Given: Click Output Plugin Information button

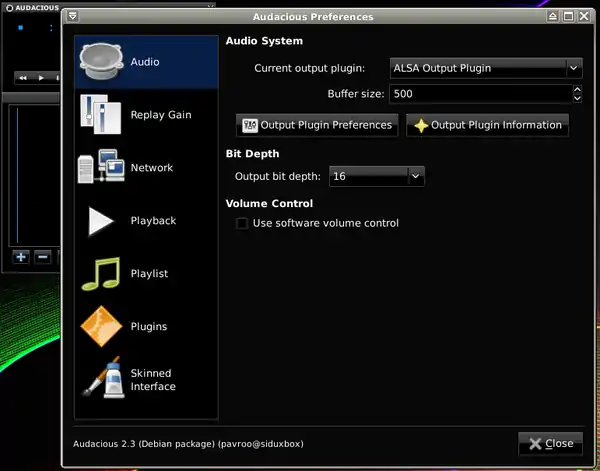Looking at the screenshot, I should click(487, 125).
